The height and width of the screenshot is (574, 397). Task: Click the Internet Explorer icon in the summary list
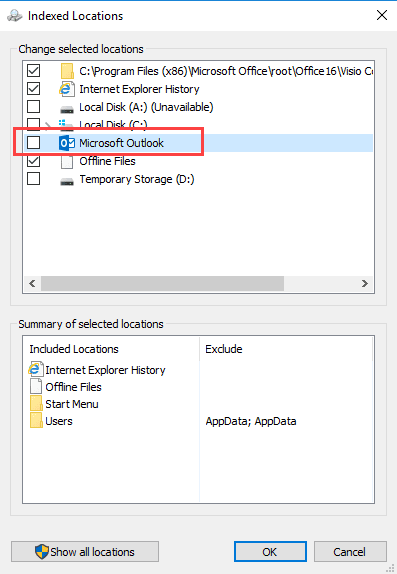click(36, 369)
